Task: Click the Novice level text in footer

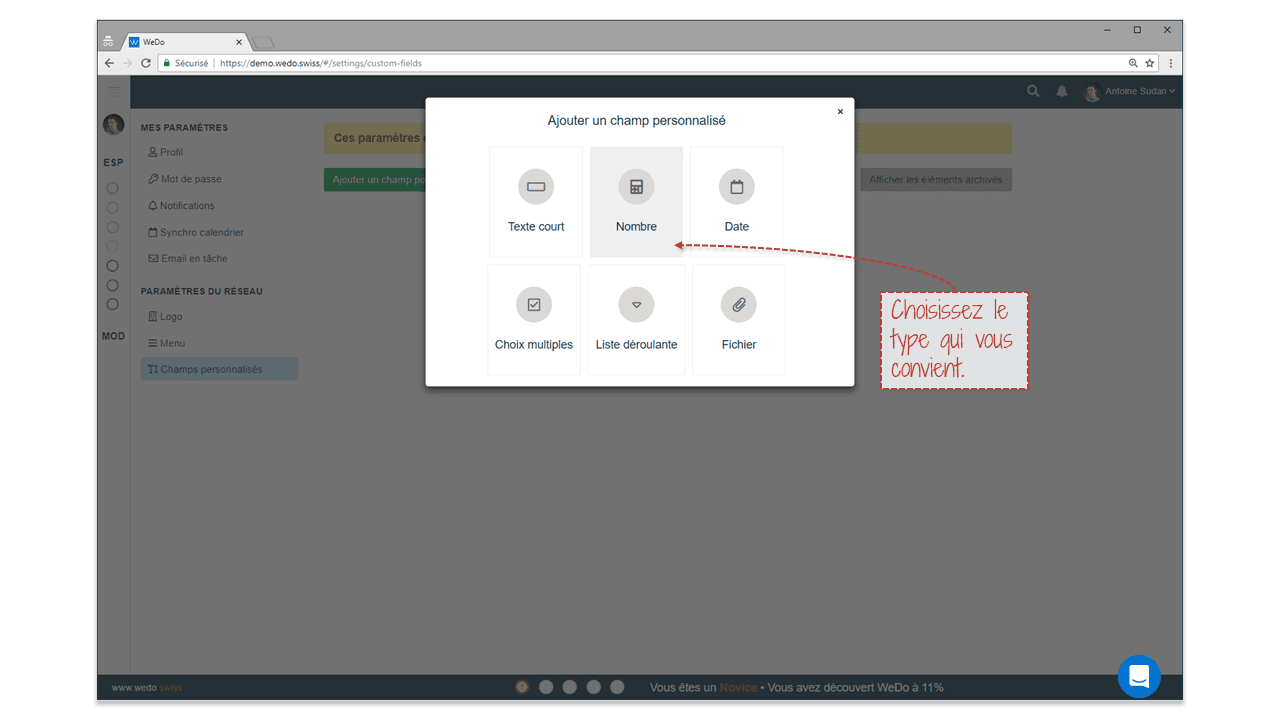Action: point(738,688)
